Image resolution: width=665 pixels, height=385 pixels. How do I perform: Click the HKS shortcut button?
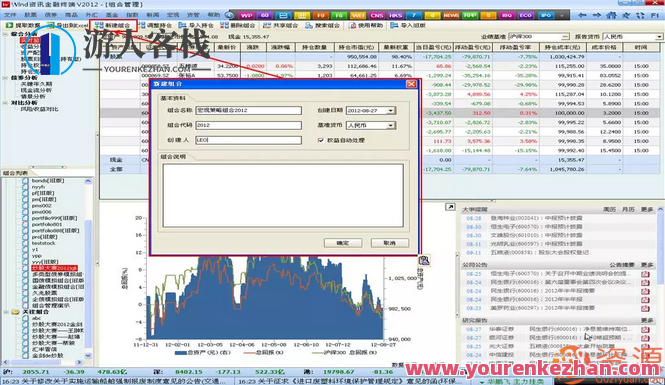[x=395, y=15]
